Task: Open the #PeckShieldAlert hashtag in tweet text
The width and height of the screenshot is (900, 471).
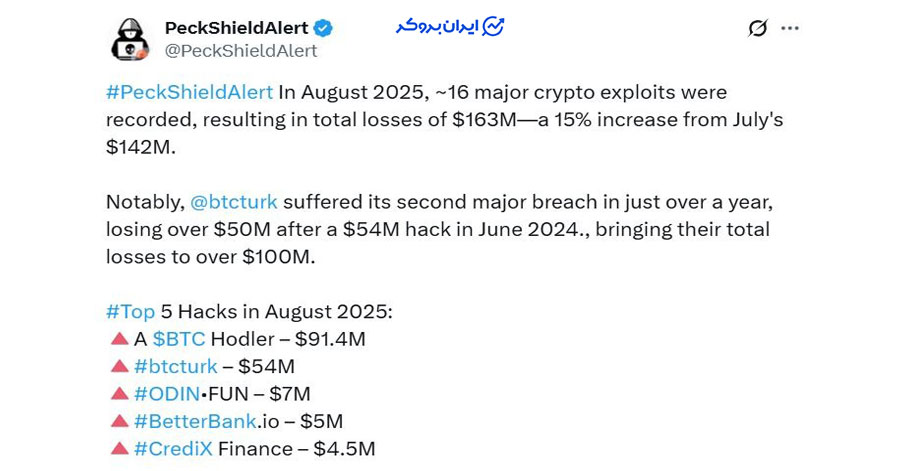Action: coord(189,92)
